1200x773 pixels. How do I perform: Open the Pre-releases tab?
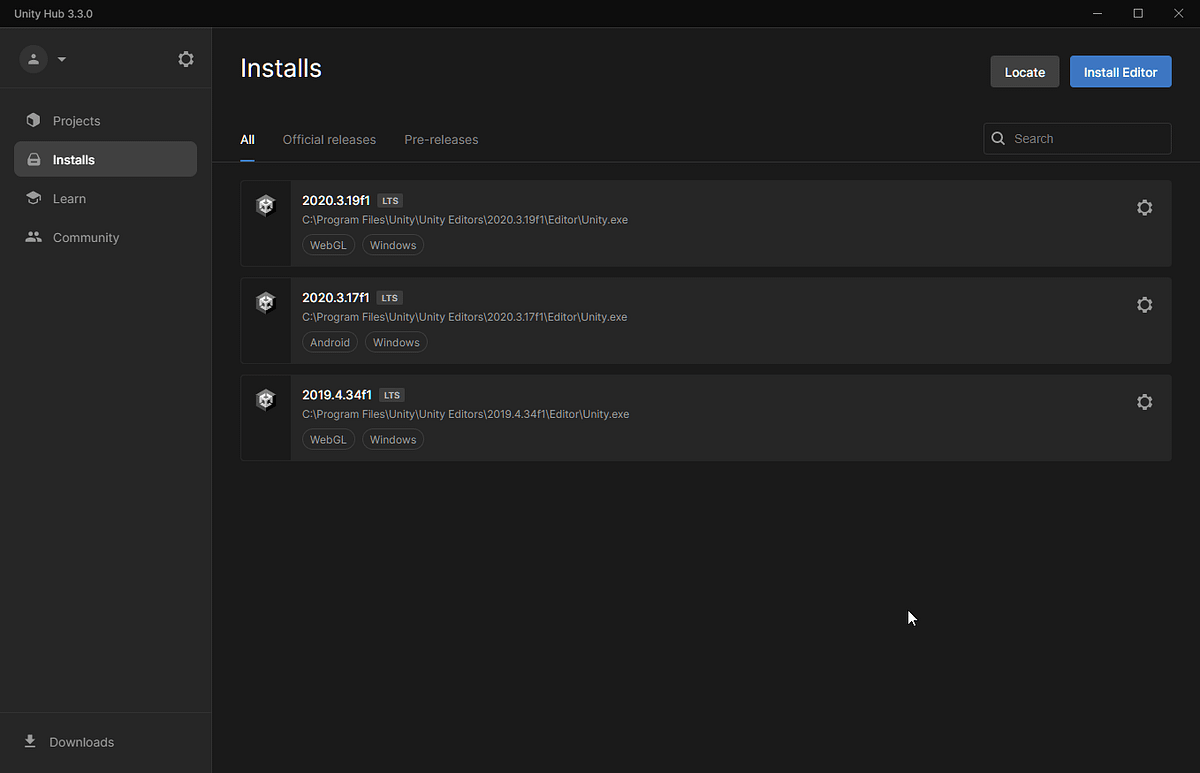point(441,139)
